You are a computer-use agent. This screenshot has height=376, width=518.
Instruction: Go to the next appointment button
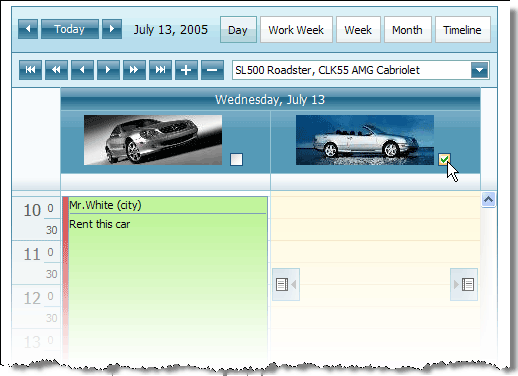[464, 284]
